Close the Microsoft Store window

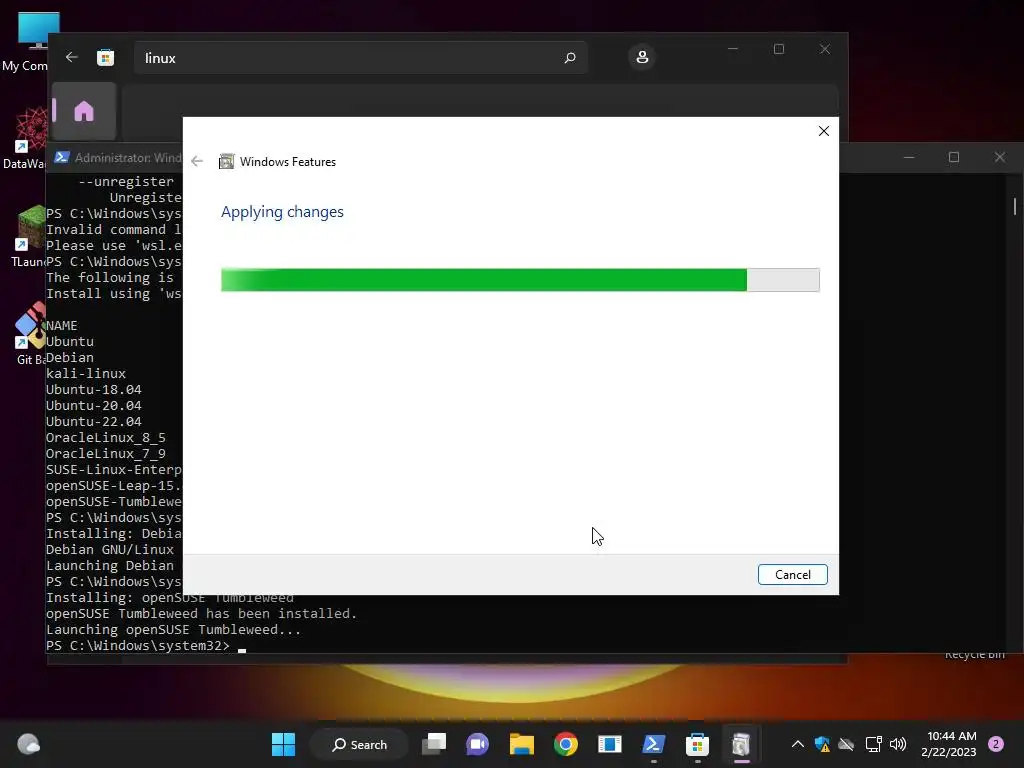click(x=825, y=49)
